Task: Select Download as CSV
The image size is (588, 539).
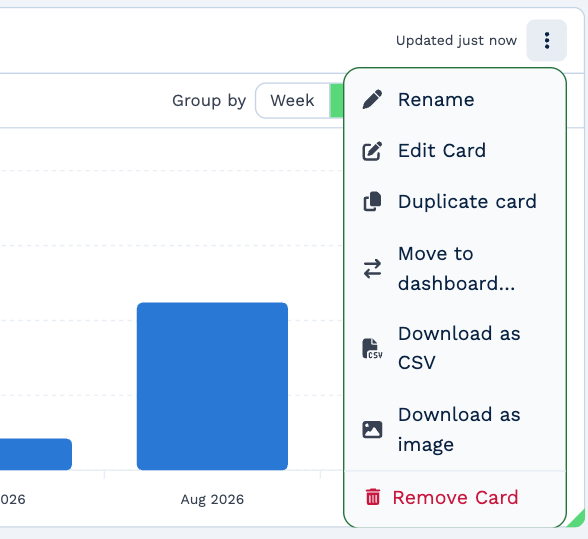Action: click(x=454, y=348)
